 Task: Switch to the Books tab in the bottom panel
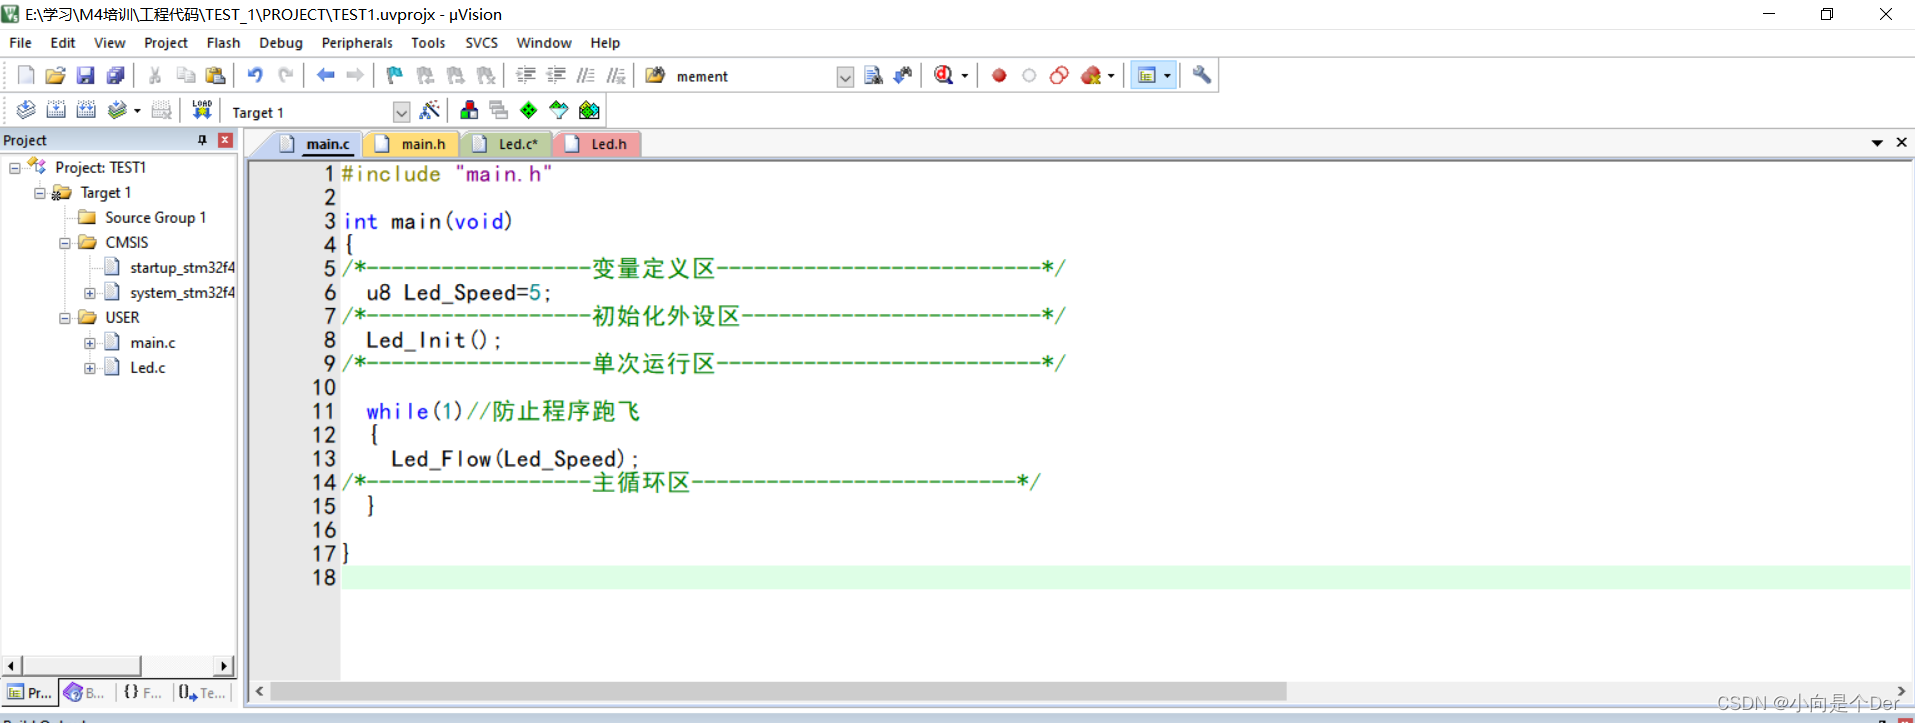(84, 692)
